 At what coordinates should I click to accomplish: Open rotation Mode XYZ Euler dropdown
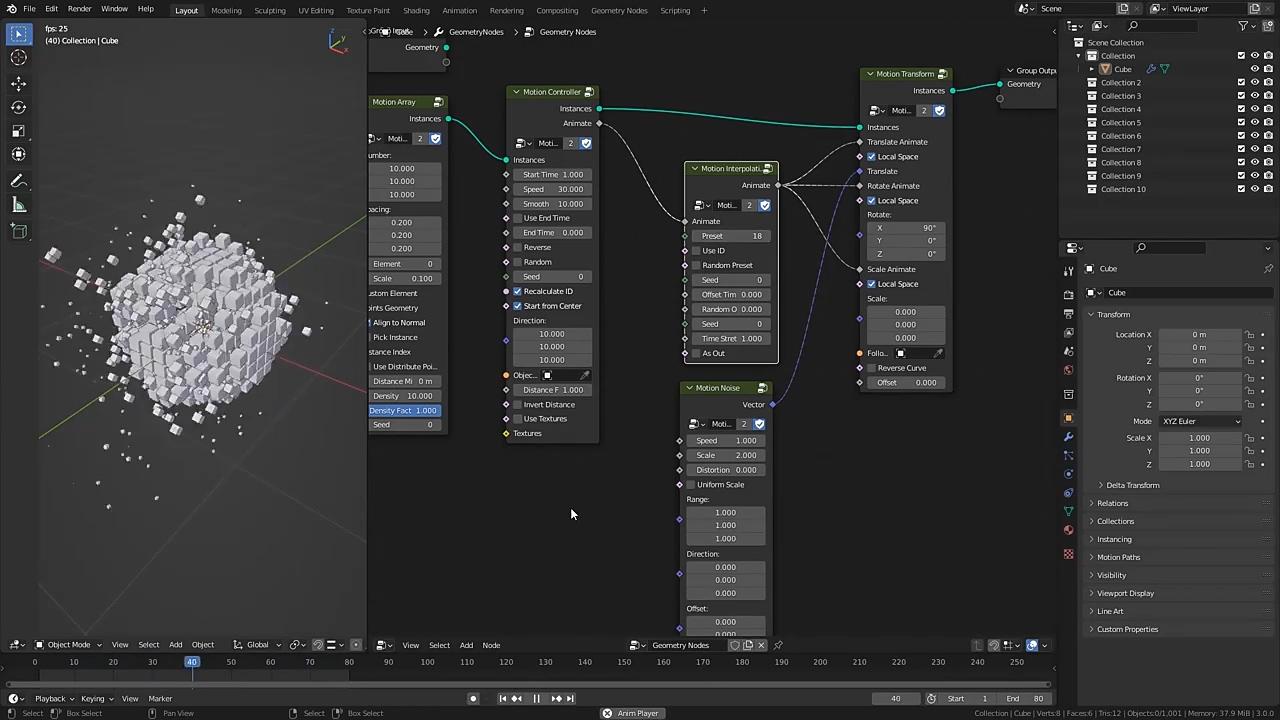pos(1200,421)
